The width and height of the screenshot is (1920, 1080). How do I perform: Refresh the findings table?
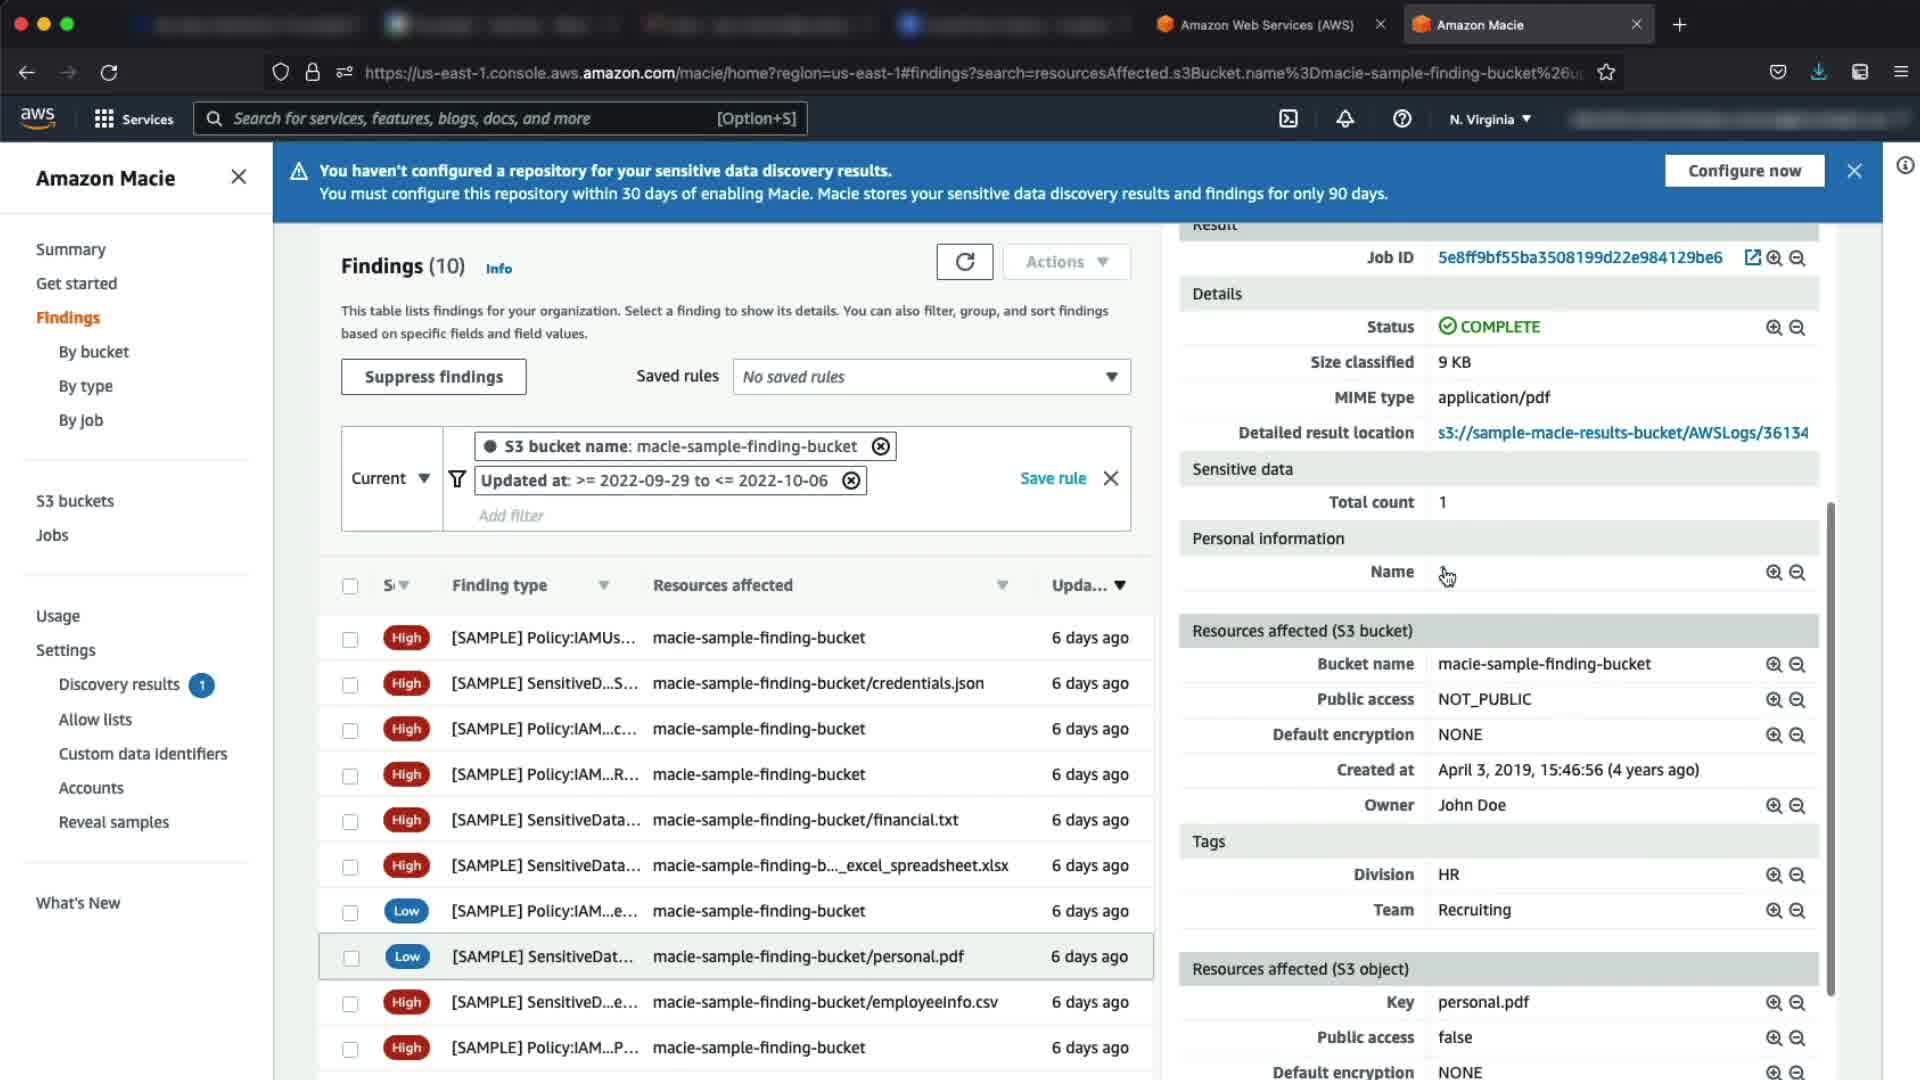click(x=964, y=262)
